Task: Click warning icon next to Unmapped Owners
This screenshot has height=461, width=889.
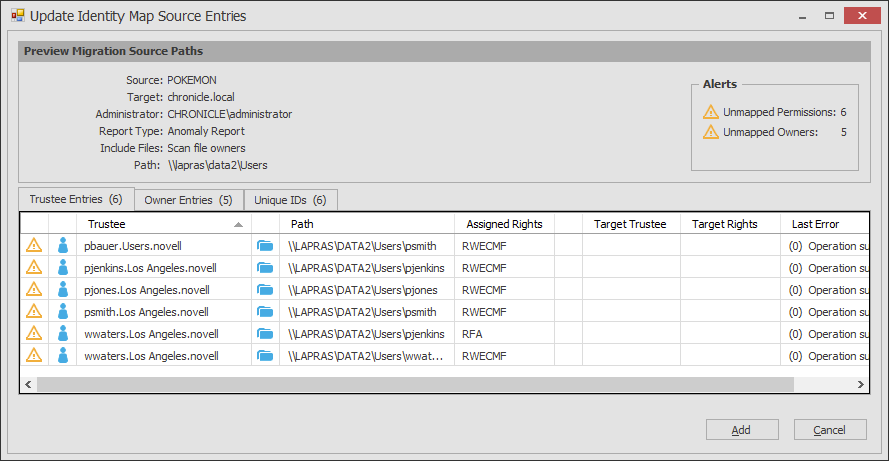Action: point(710,132)
